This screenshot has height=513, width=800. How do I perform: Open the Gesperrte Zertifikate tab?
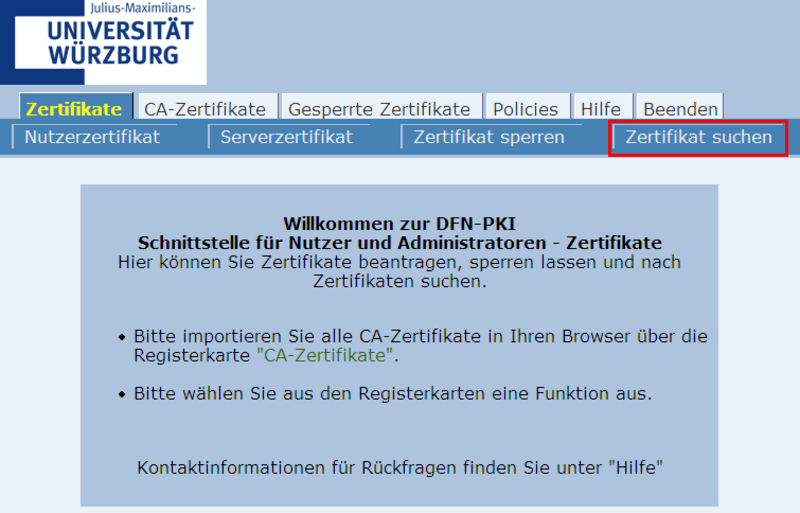pos(379,109)
